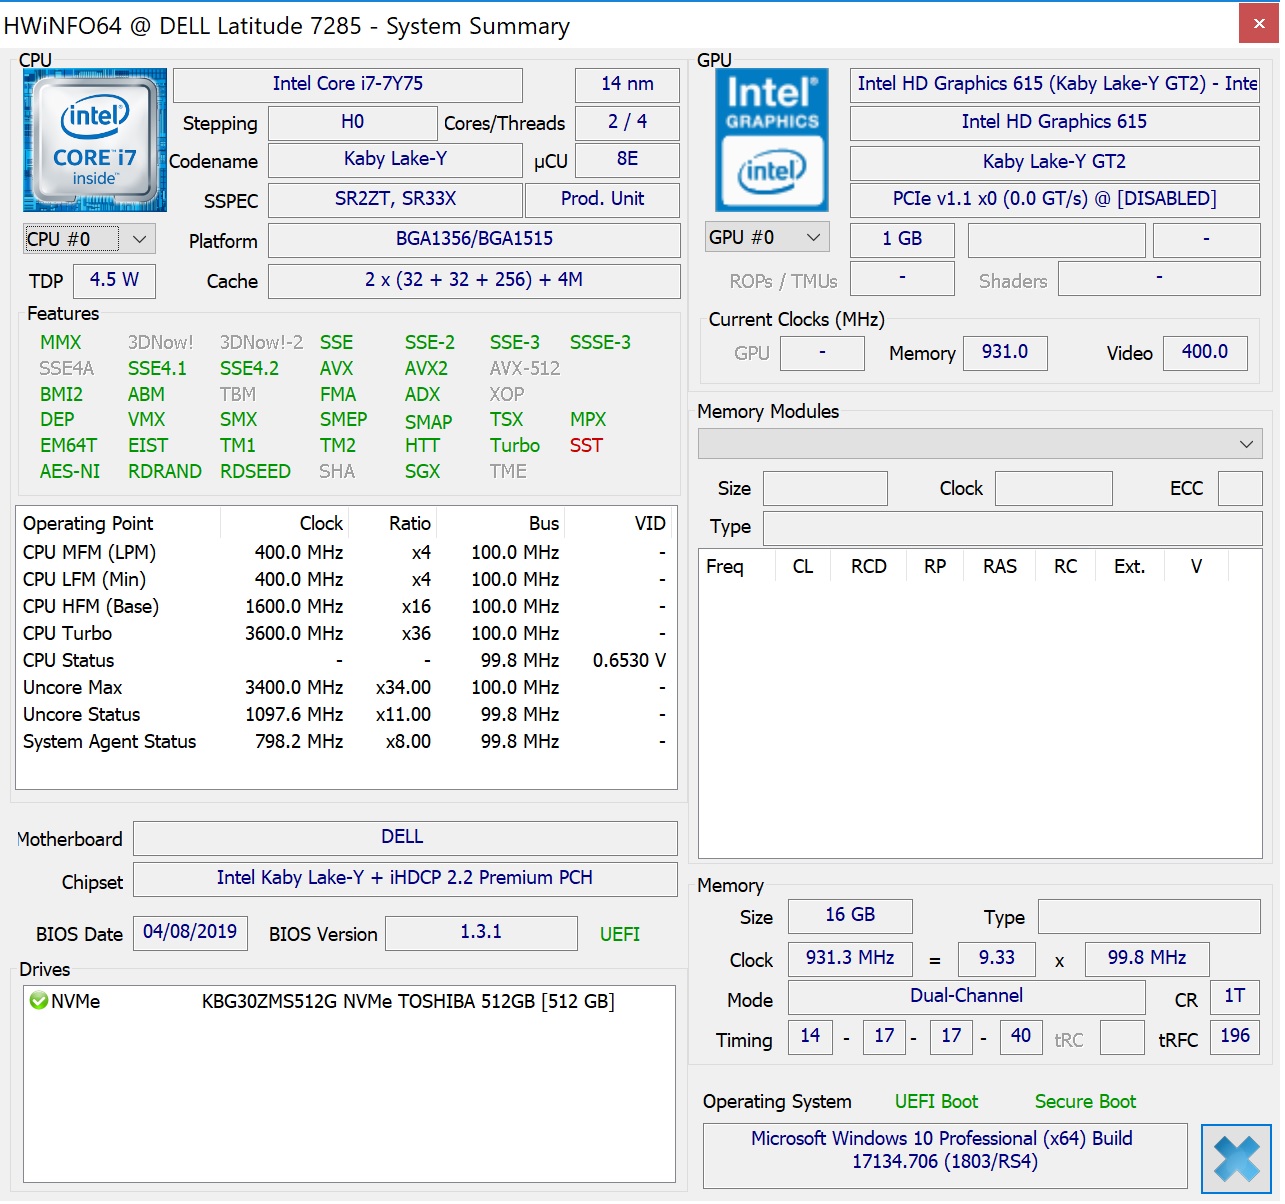Click the UEFI Boot green label
This screenshot has width=1285, height=1204.
936,1101
